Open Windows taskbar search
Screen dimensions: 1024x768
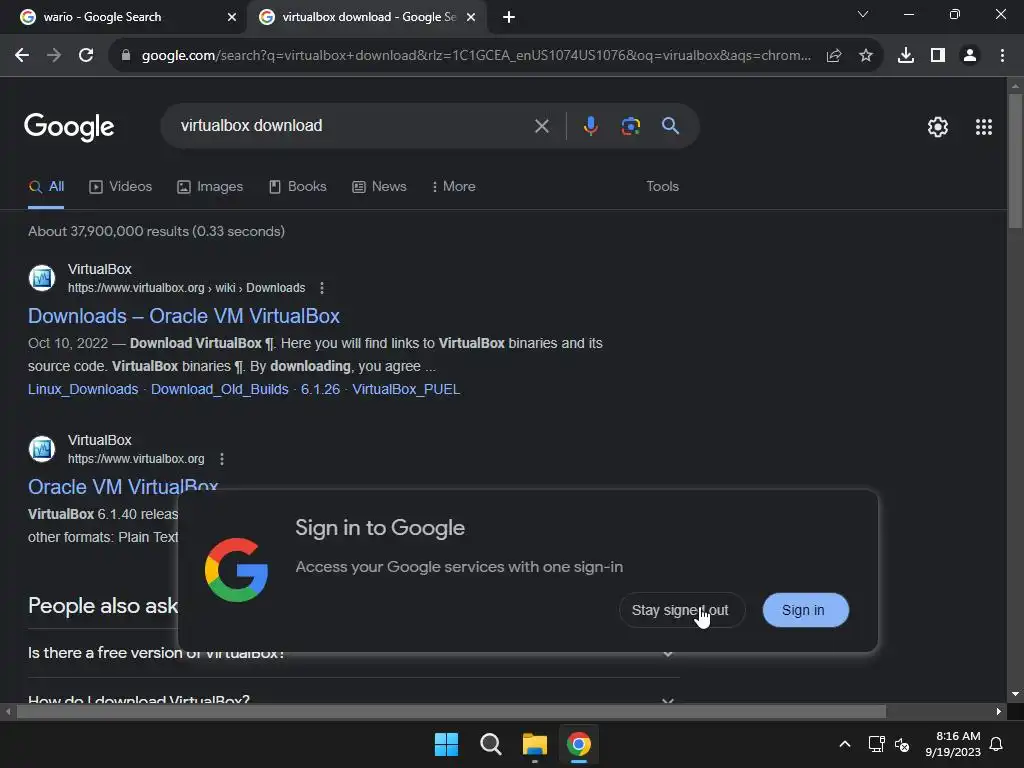click(x=490, y=744)
